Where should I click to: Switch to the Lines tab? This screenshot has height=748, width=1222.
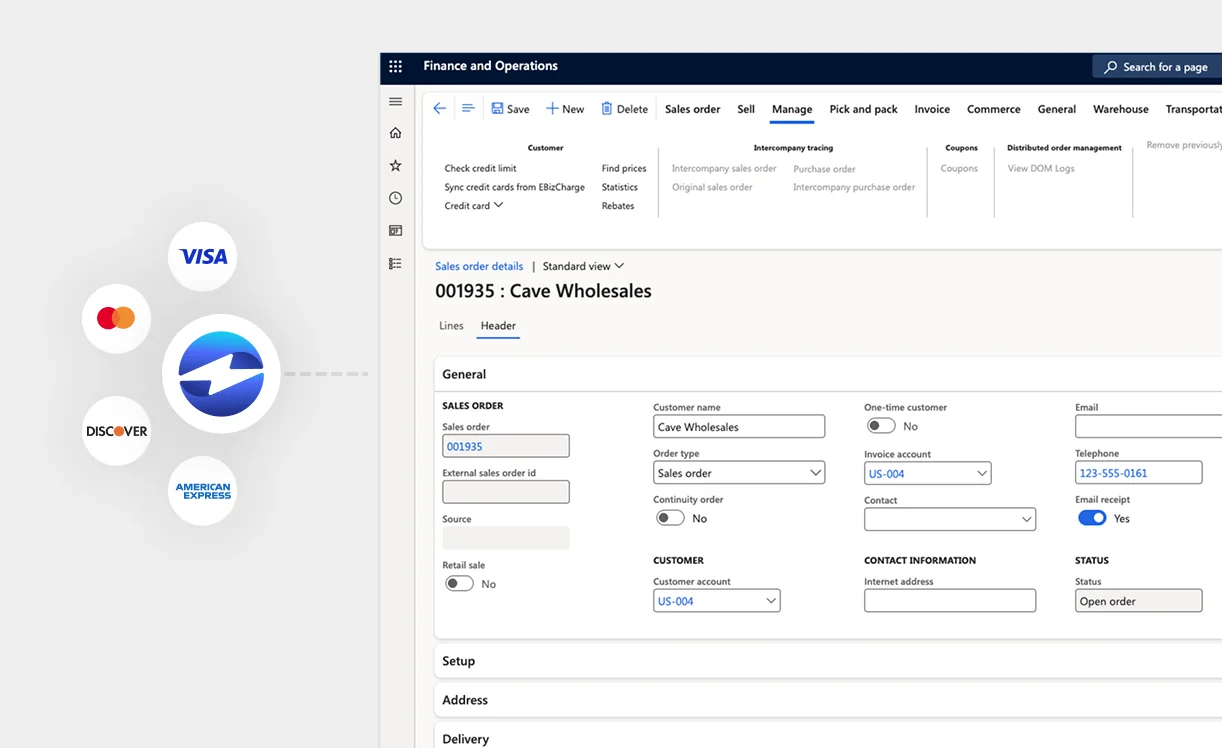(451, 326)
